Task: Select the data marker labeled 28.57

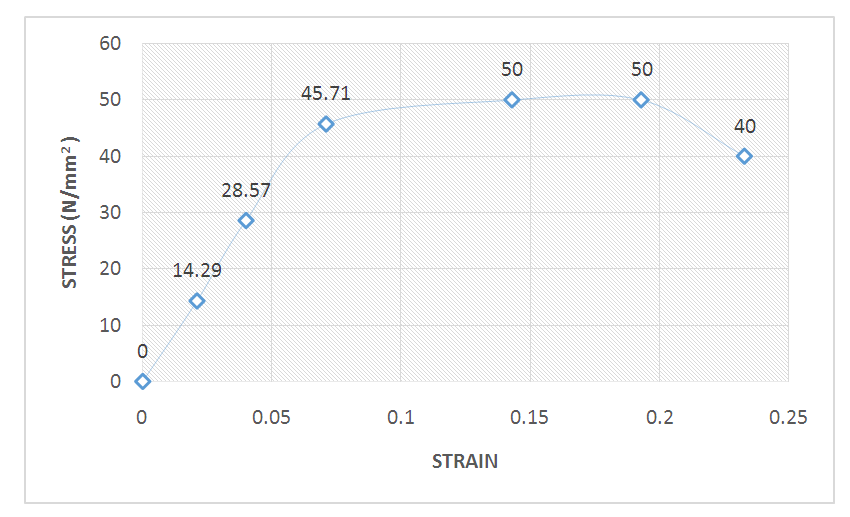Action: (x=246, y=220)
